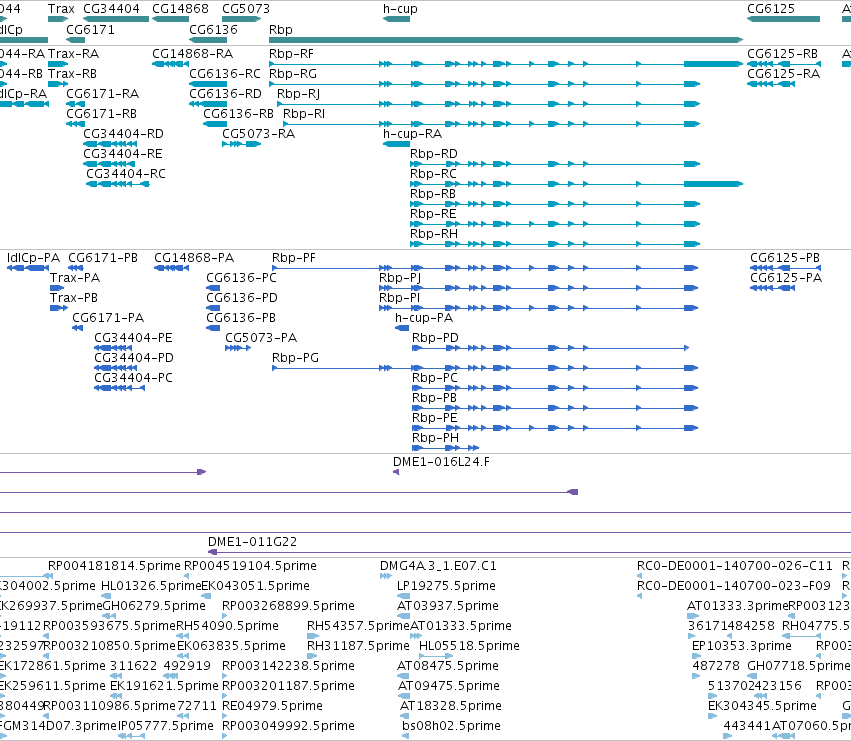Click the AT03937.5prime EST label
The height and width of the screenshot is (741, 851).
[x=448, y=606]
